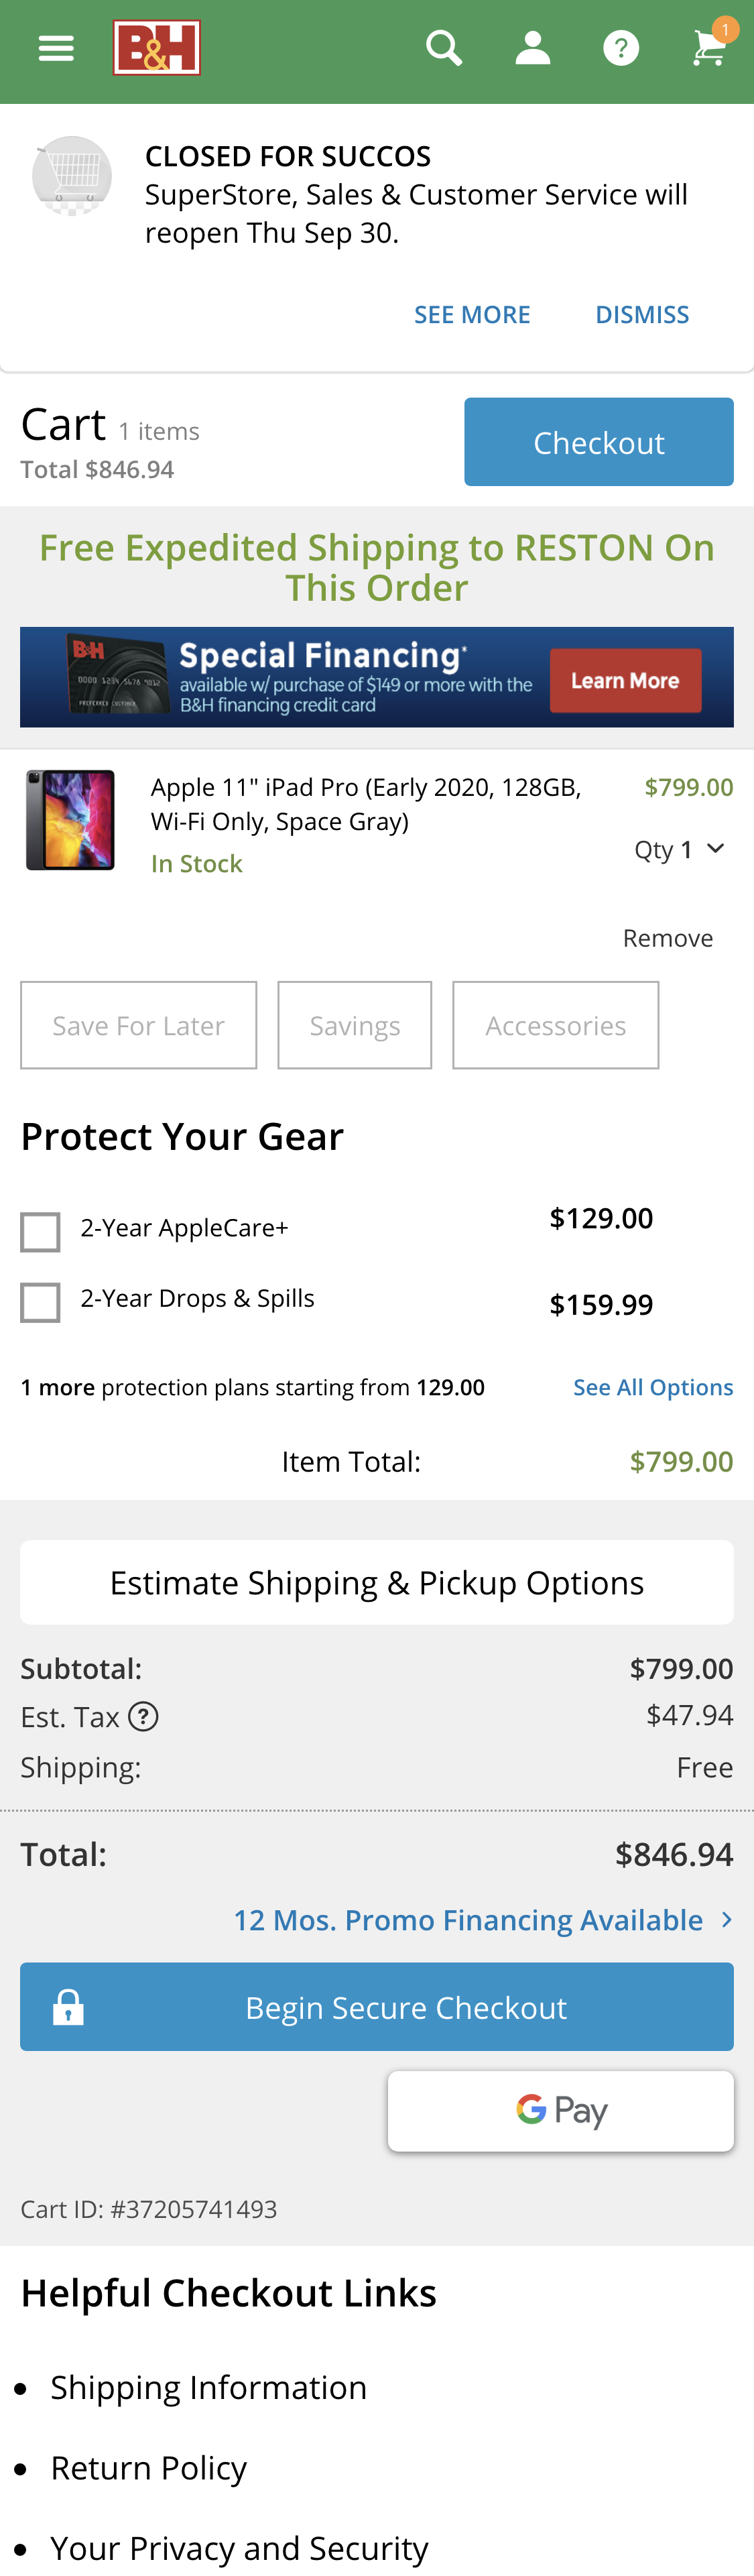Click the shopping cart icon with badge
Screen dimensions: 754x2576
[709, 47]
